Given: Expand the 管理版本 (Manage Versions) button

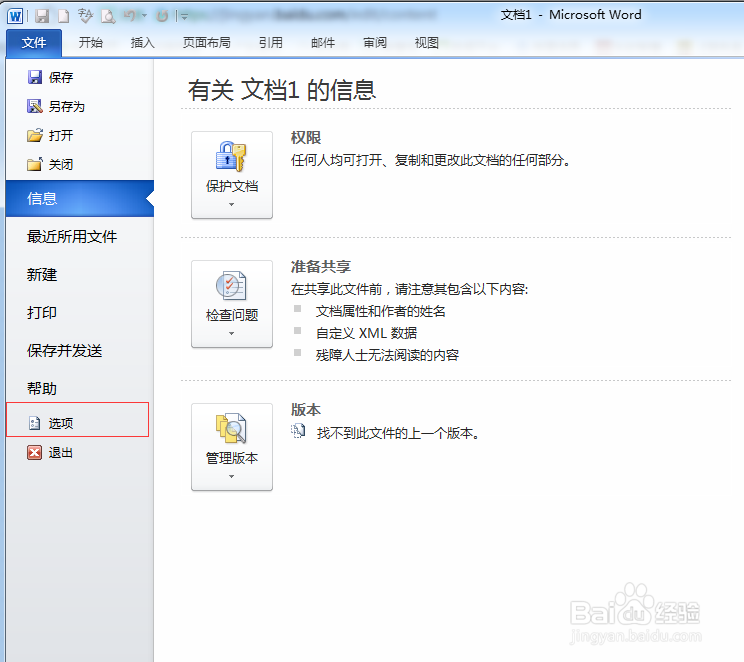Looking at the screenshot, I should pos(232,447).
